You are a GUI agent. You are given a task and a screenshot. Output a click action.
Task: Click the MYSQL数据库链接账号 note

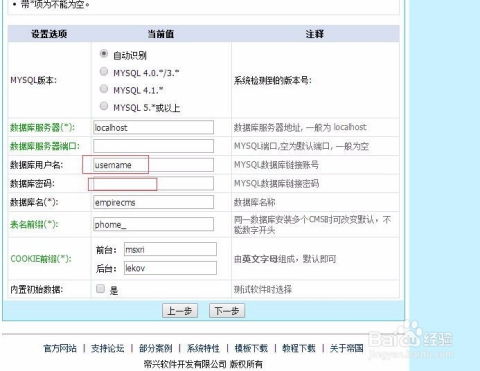pyautogui.click(x=276, y=165)
